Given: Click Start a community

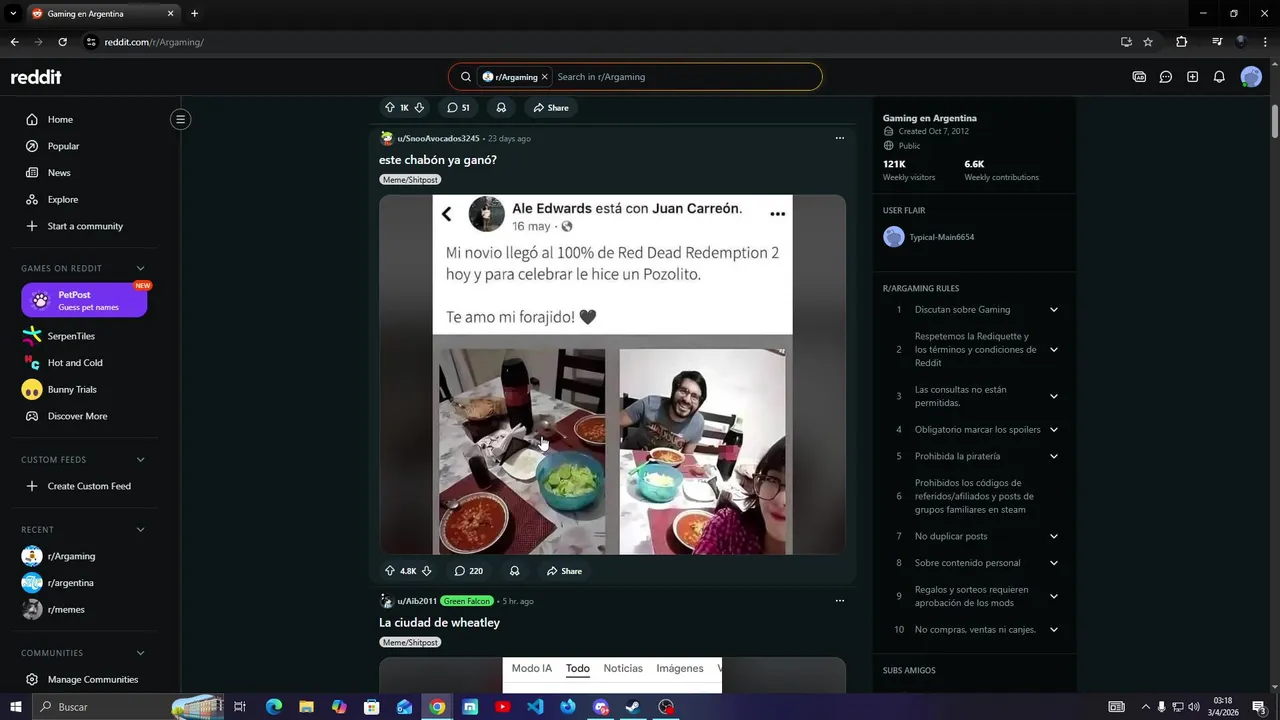Looking at the screenshot, I should (85, 226).
